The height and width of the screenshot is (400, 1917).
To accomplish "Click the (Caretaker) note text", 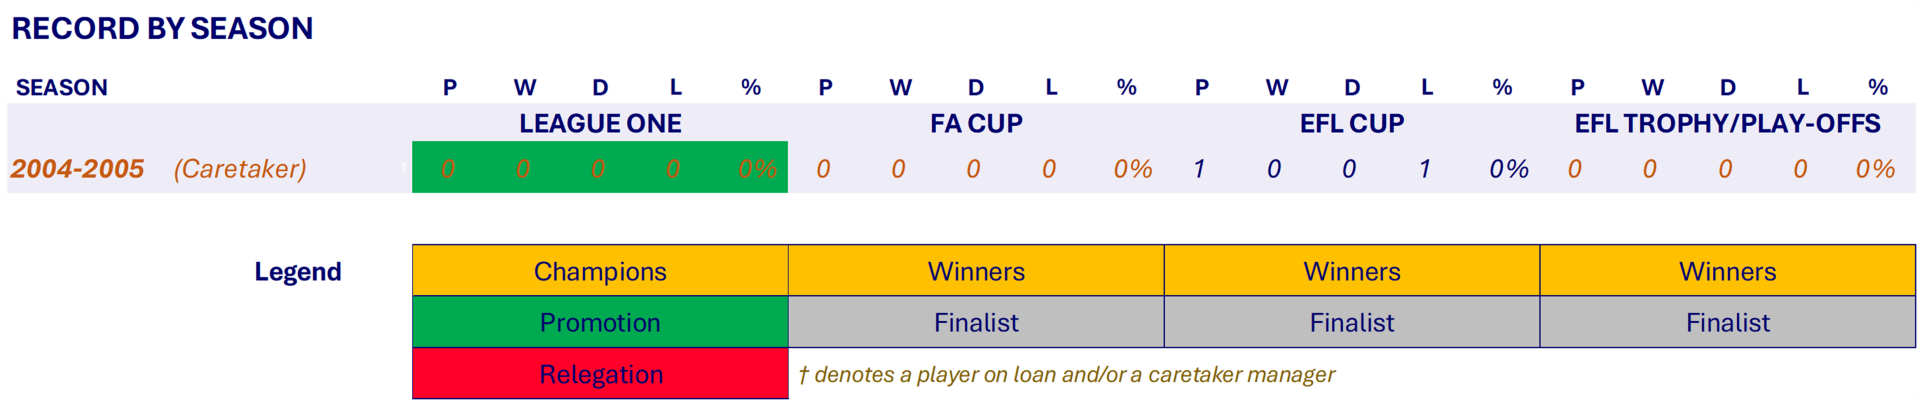I will [x=240, y=169].
